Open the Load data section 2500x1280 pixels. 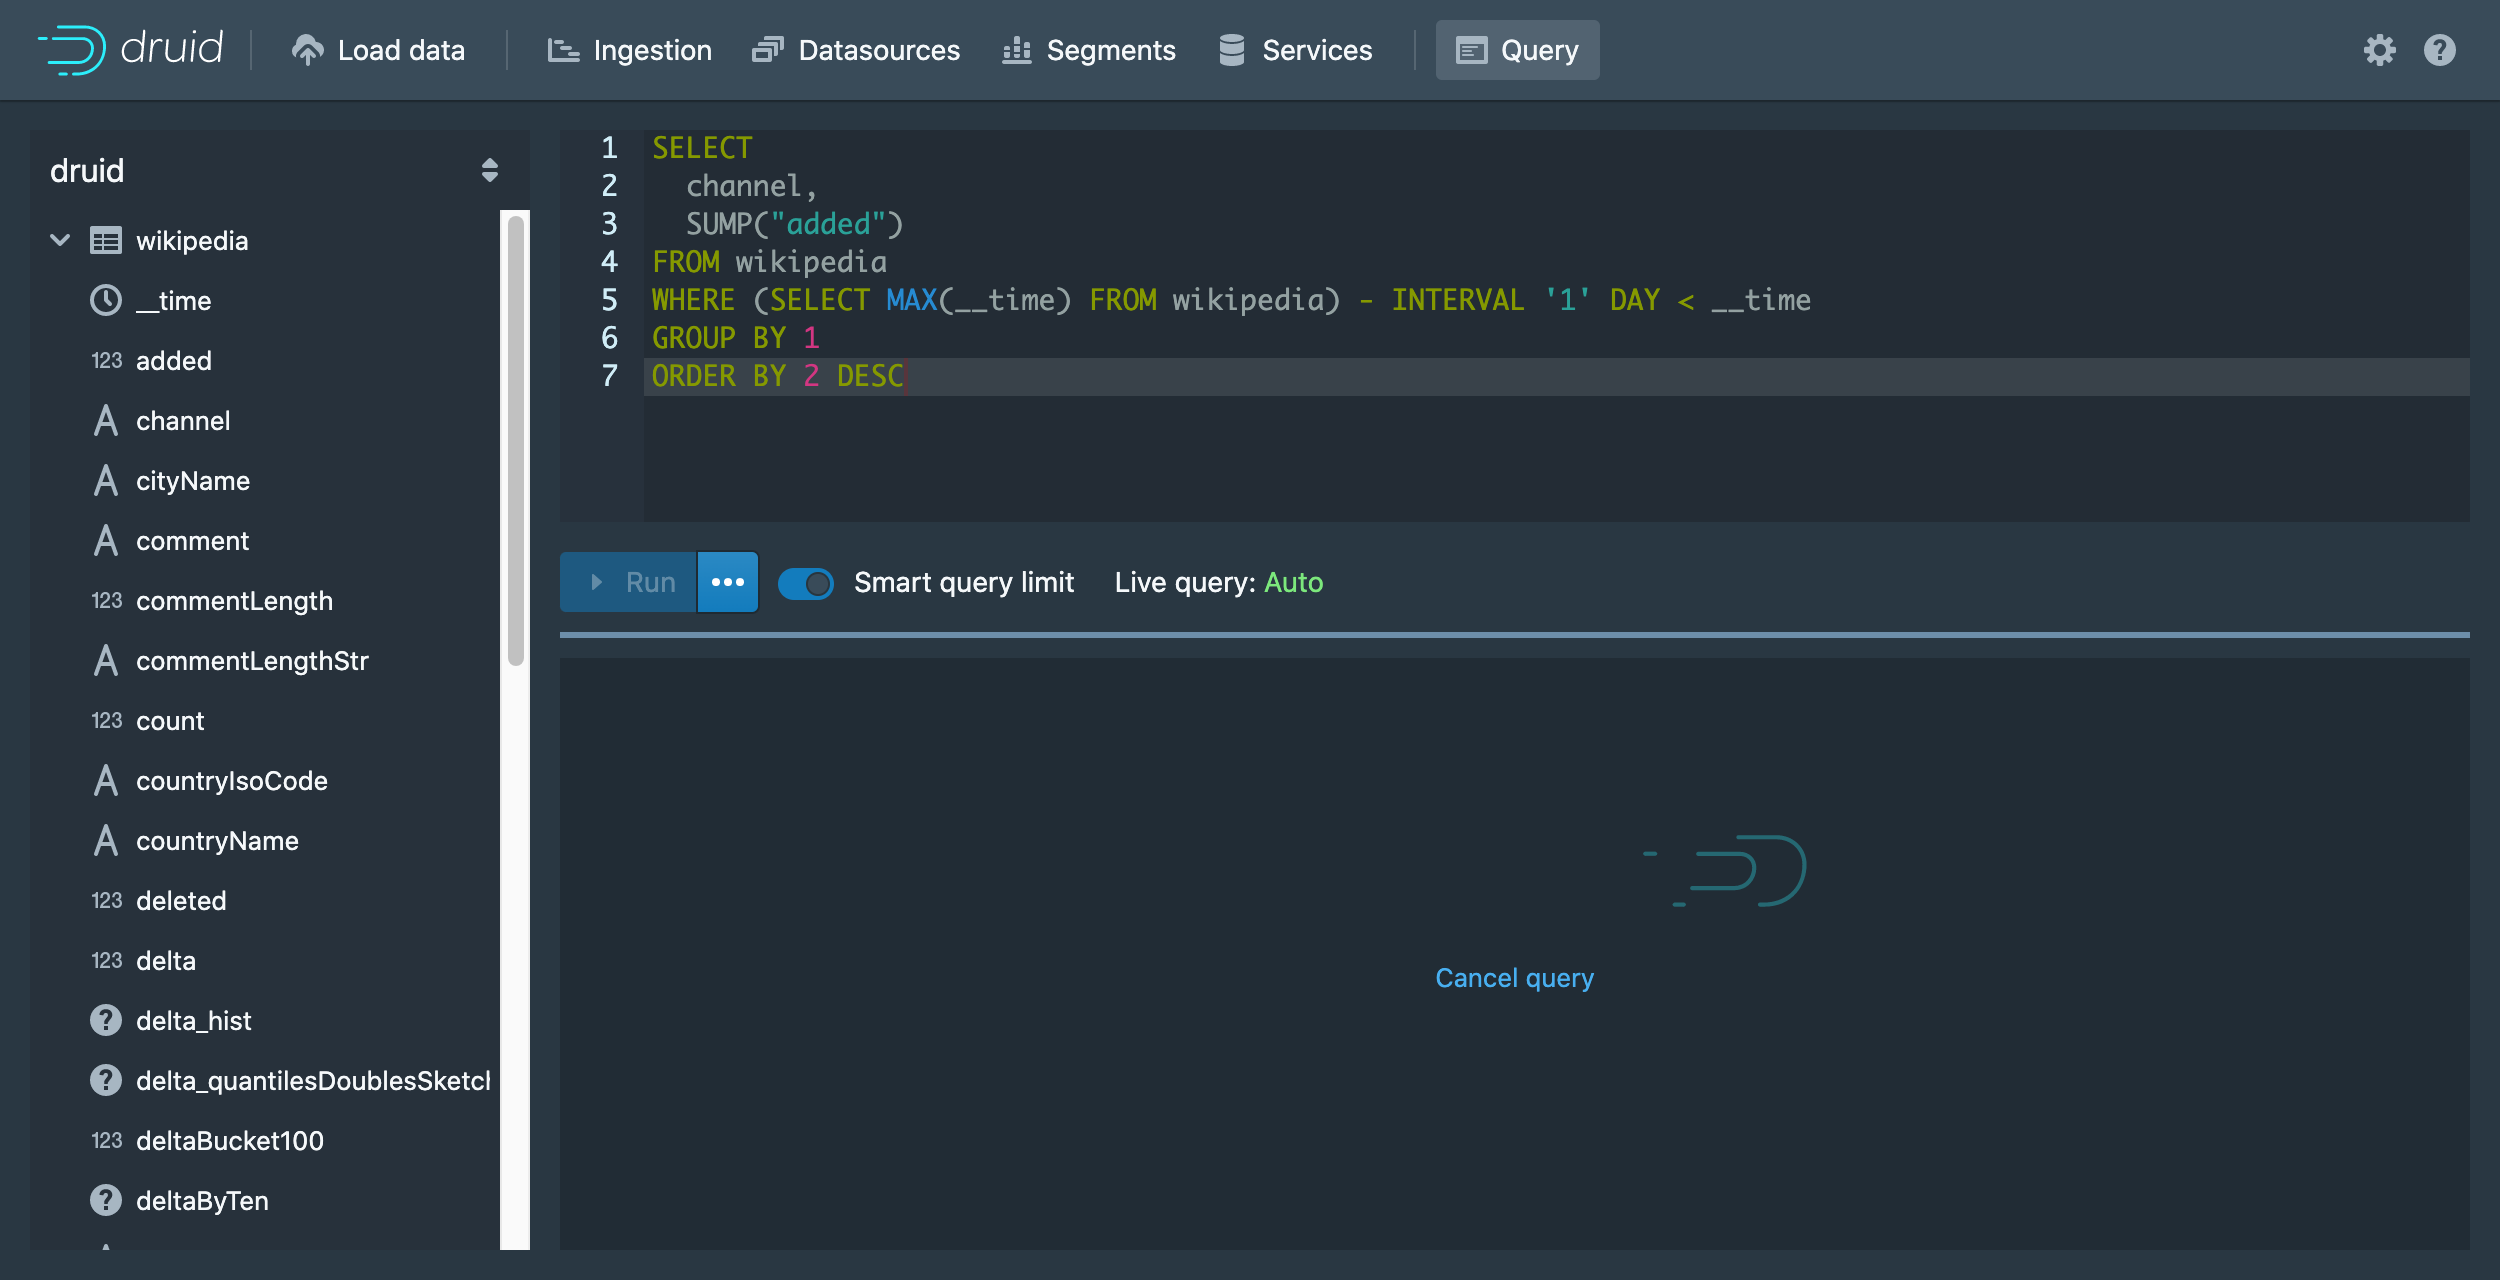point(380,50)
